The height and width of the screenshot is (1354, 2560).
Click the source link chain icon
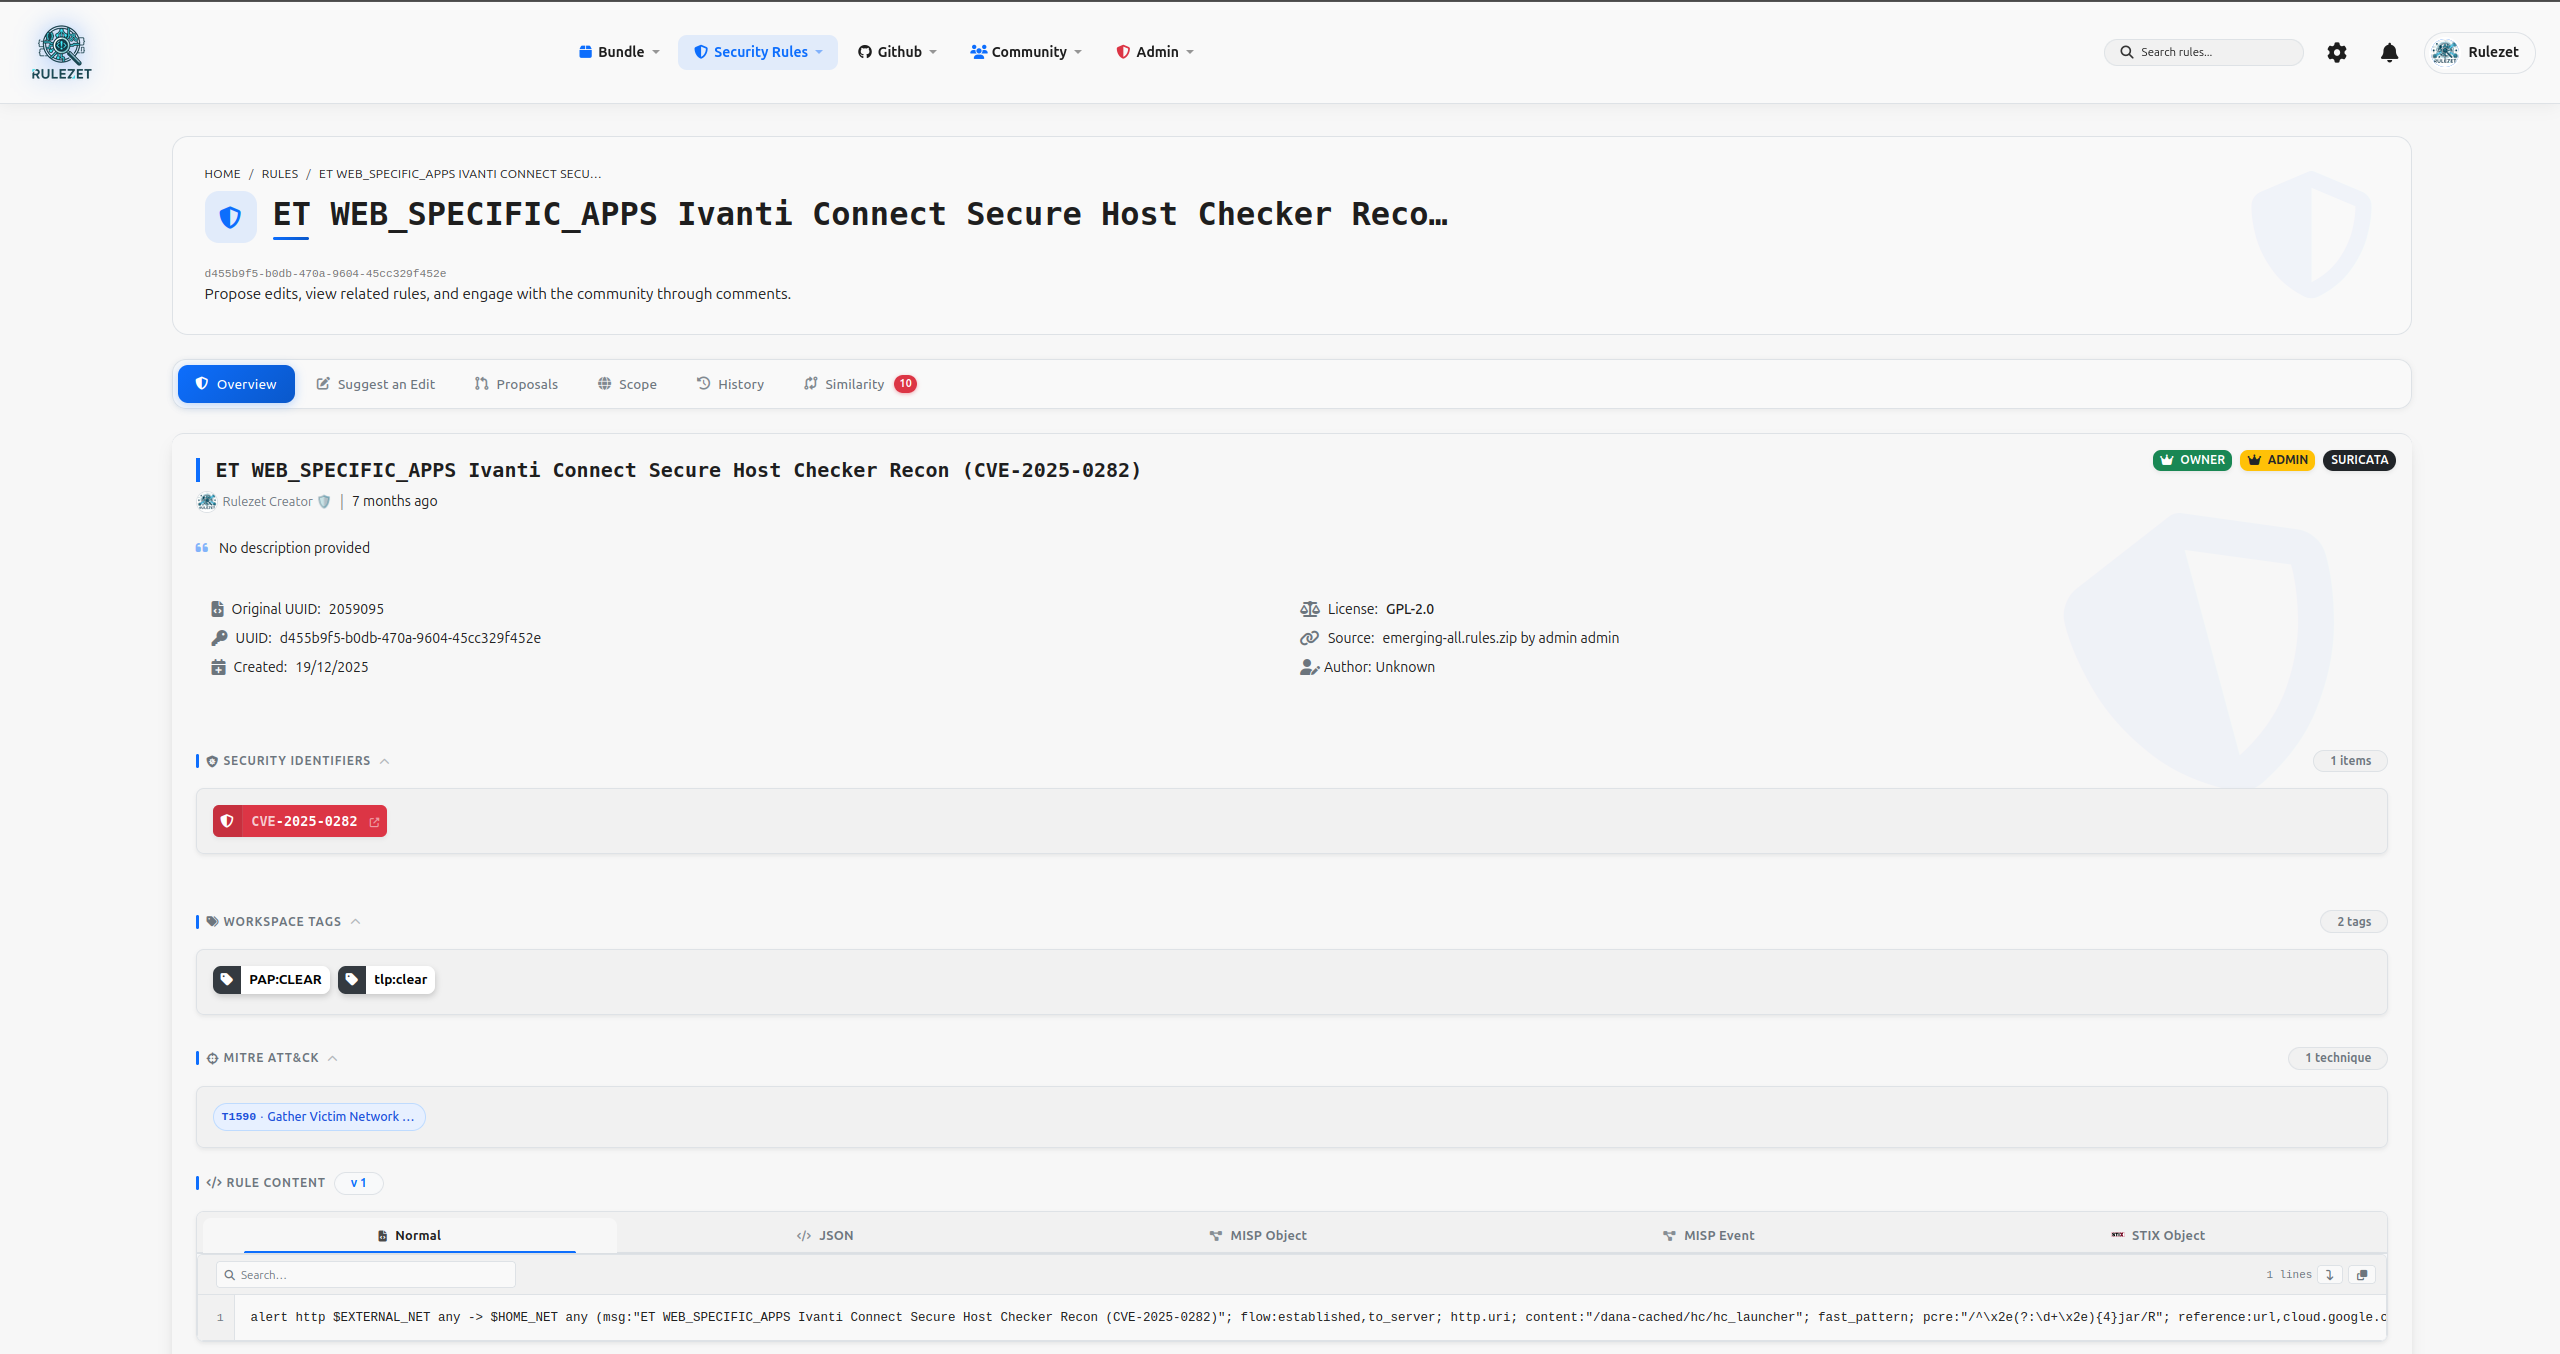point(1310,638)
